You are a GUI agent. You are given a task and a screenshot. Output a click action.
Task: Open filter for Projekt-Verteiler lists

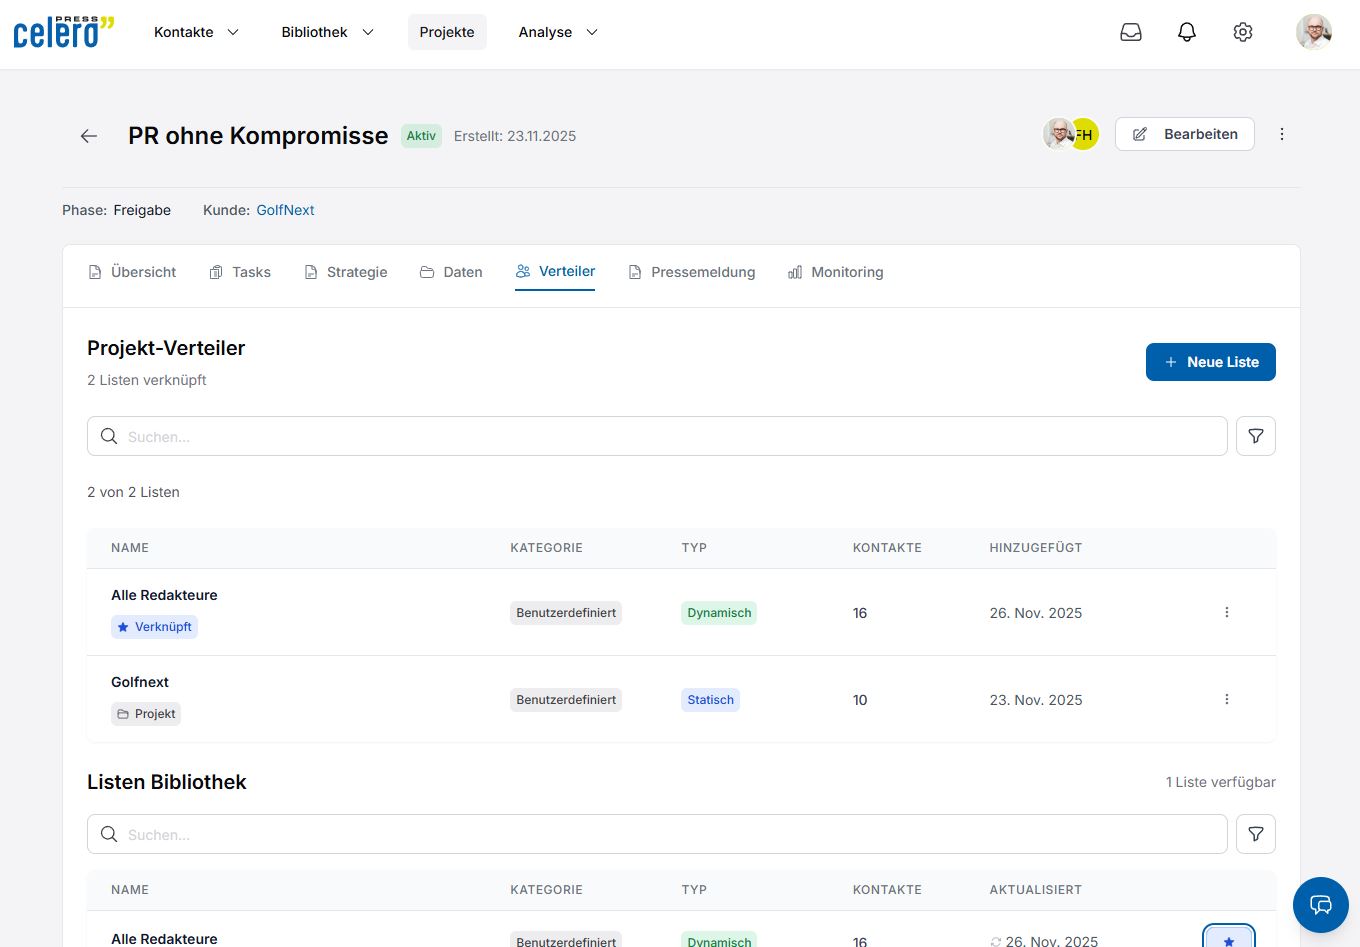point(1256,436)
